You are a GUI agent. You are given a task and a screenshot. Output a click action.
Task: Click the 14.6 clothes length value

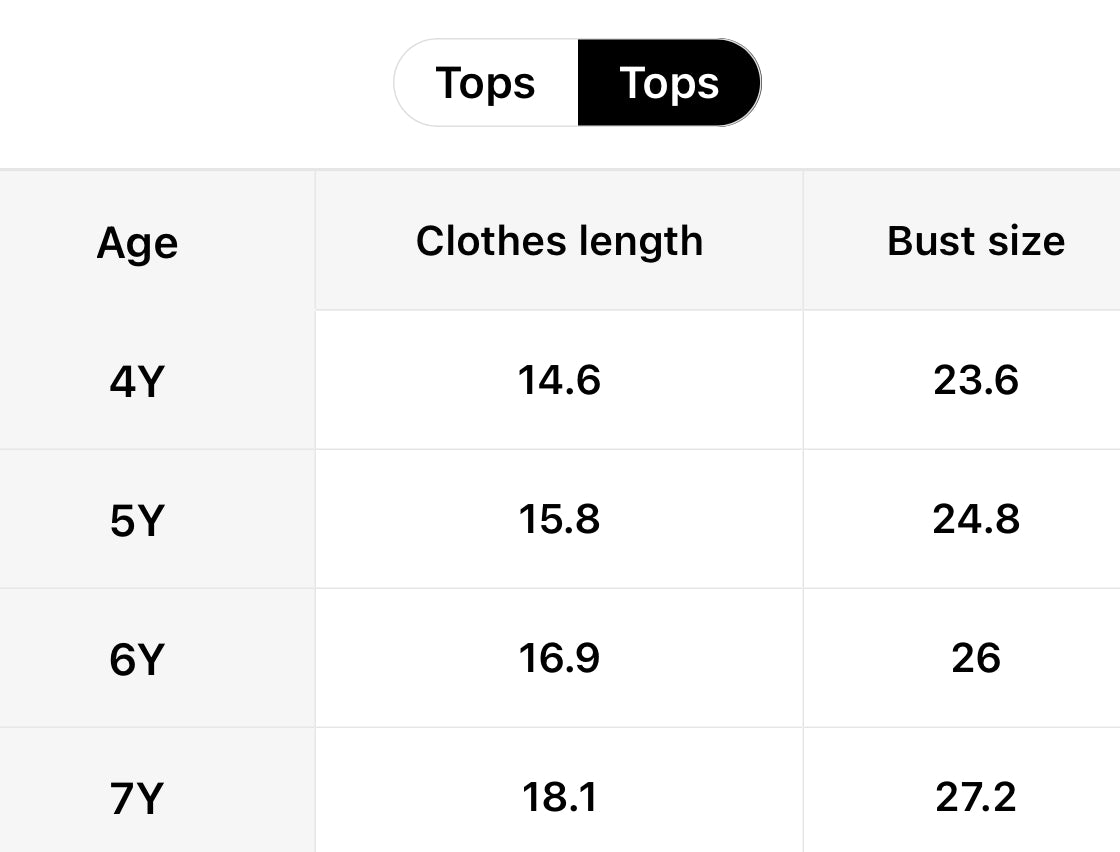559,380
